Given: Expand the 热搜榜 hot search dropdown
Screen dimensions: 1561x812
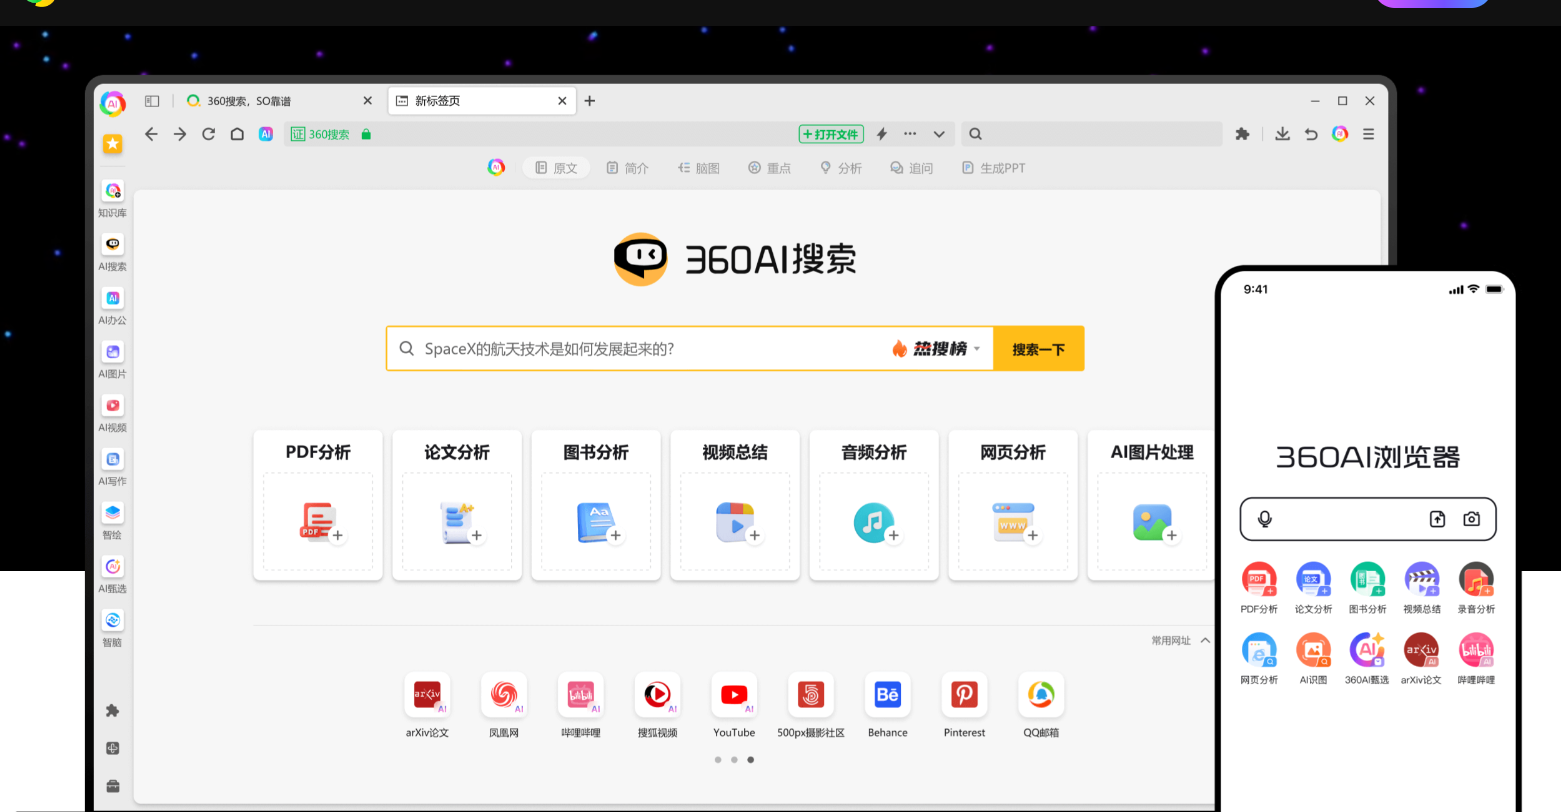Looking at the screenshot, I should (938, 348).
